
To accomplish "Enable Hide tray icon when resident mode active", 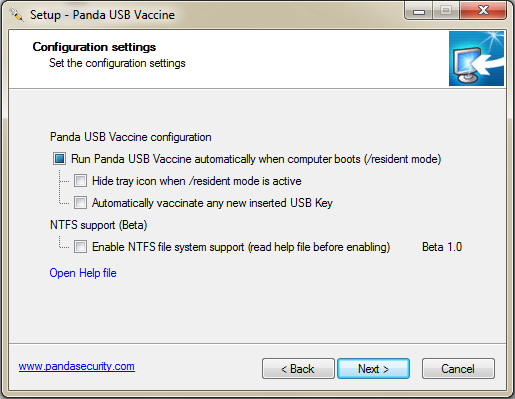I will click(x=80, y=181).
